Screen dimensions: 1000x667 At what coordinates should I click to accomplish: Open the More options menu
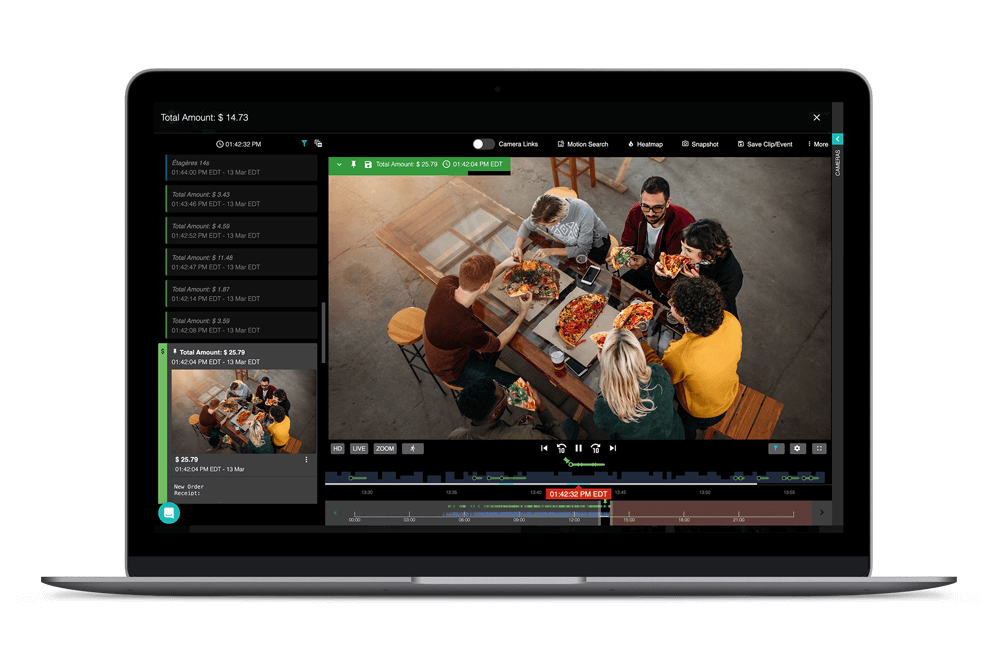[818, 144]
